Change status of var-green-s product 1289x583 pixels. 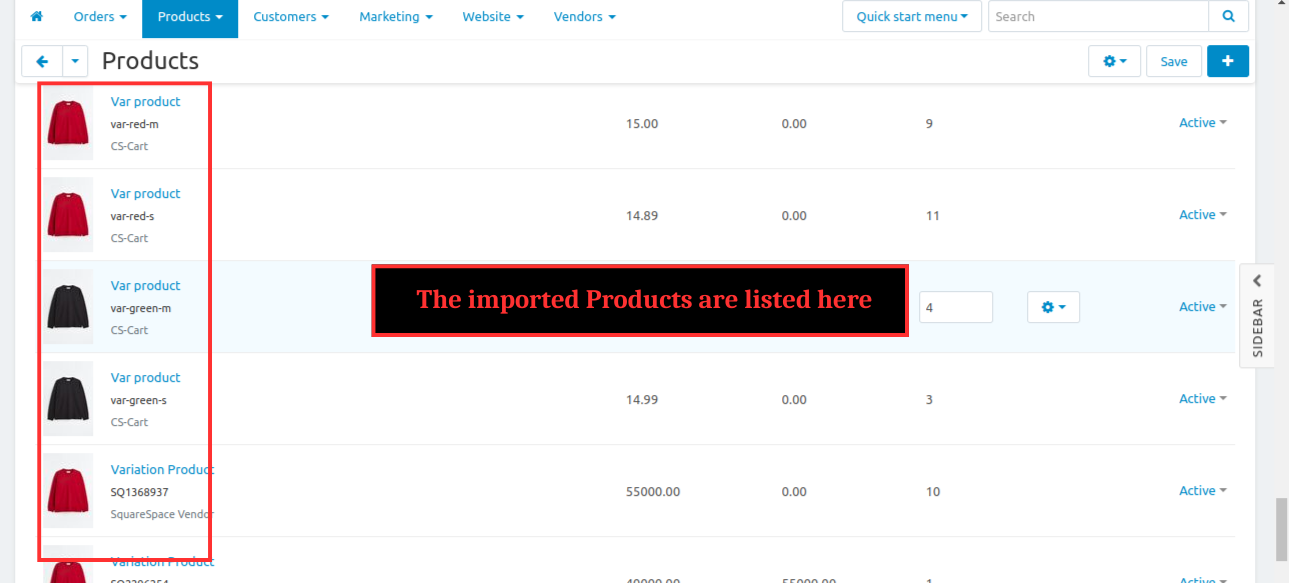tap(1203, 399)
